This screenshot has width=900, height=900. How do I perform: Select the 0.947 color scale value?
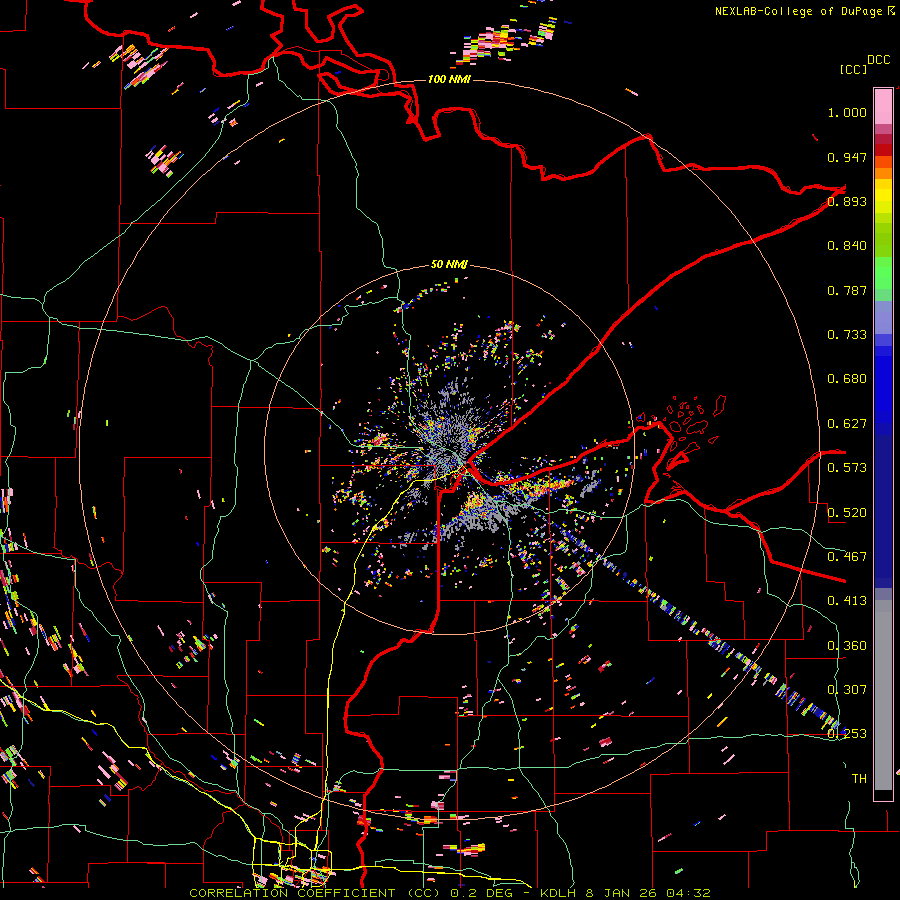coord(847,157)
